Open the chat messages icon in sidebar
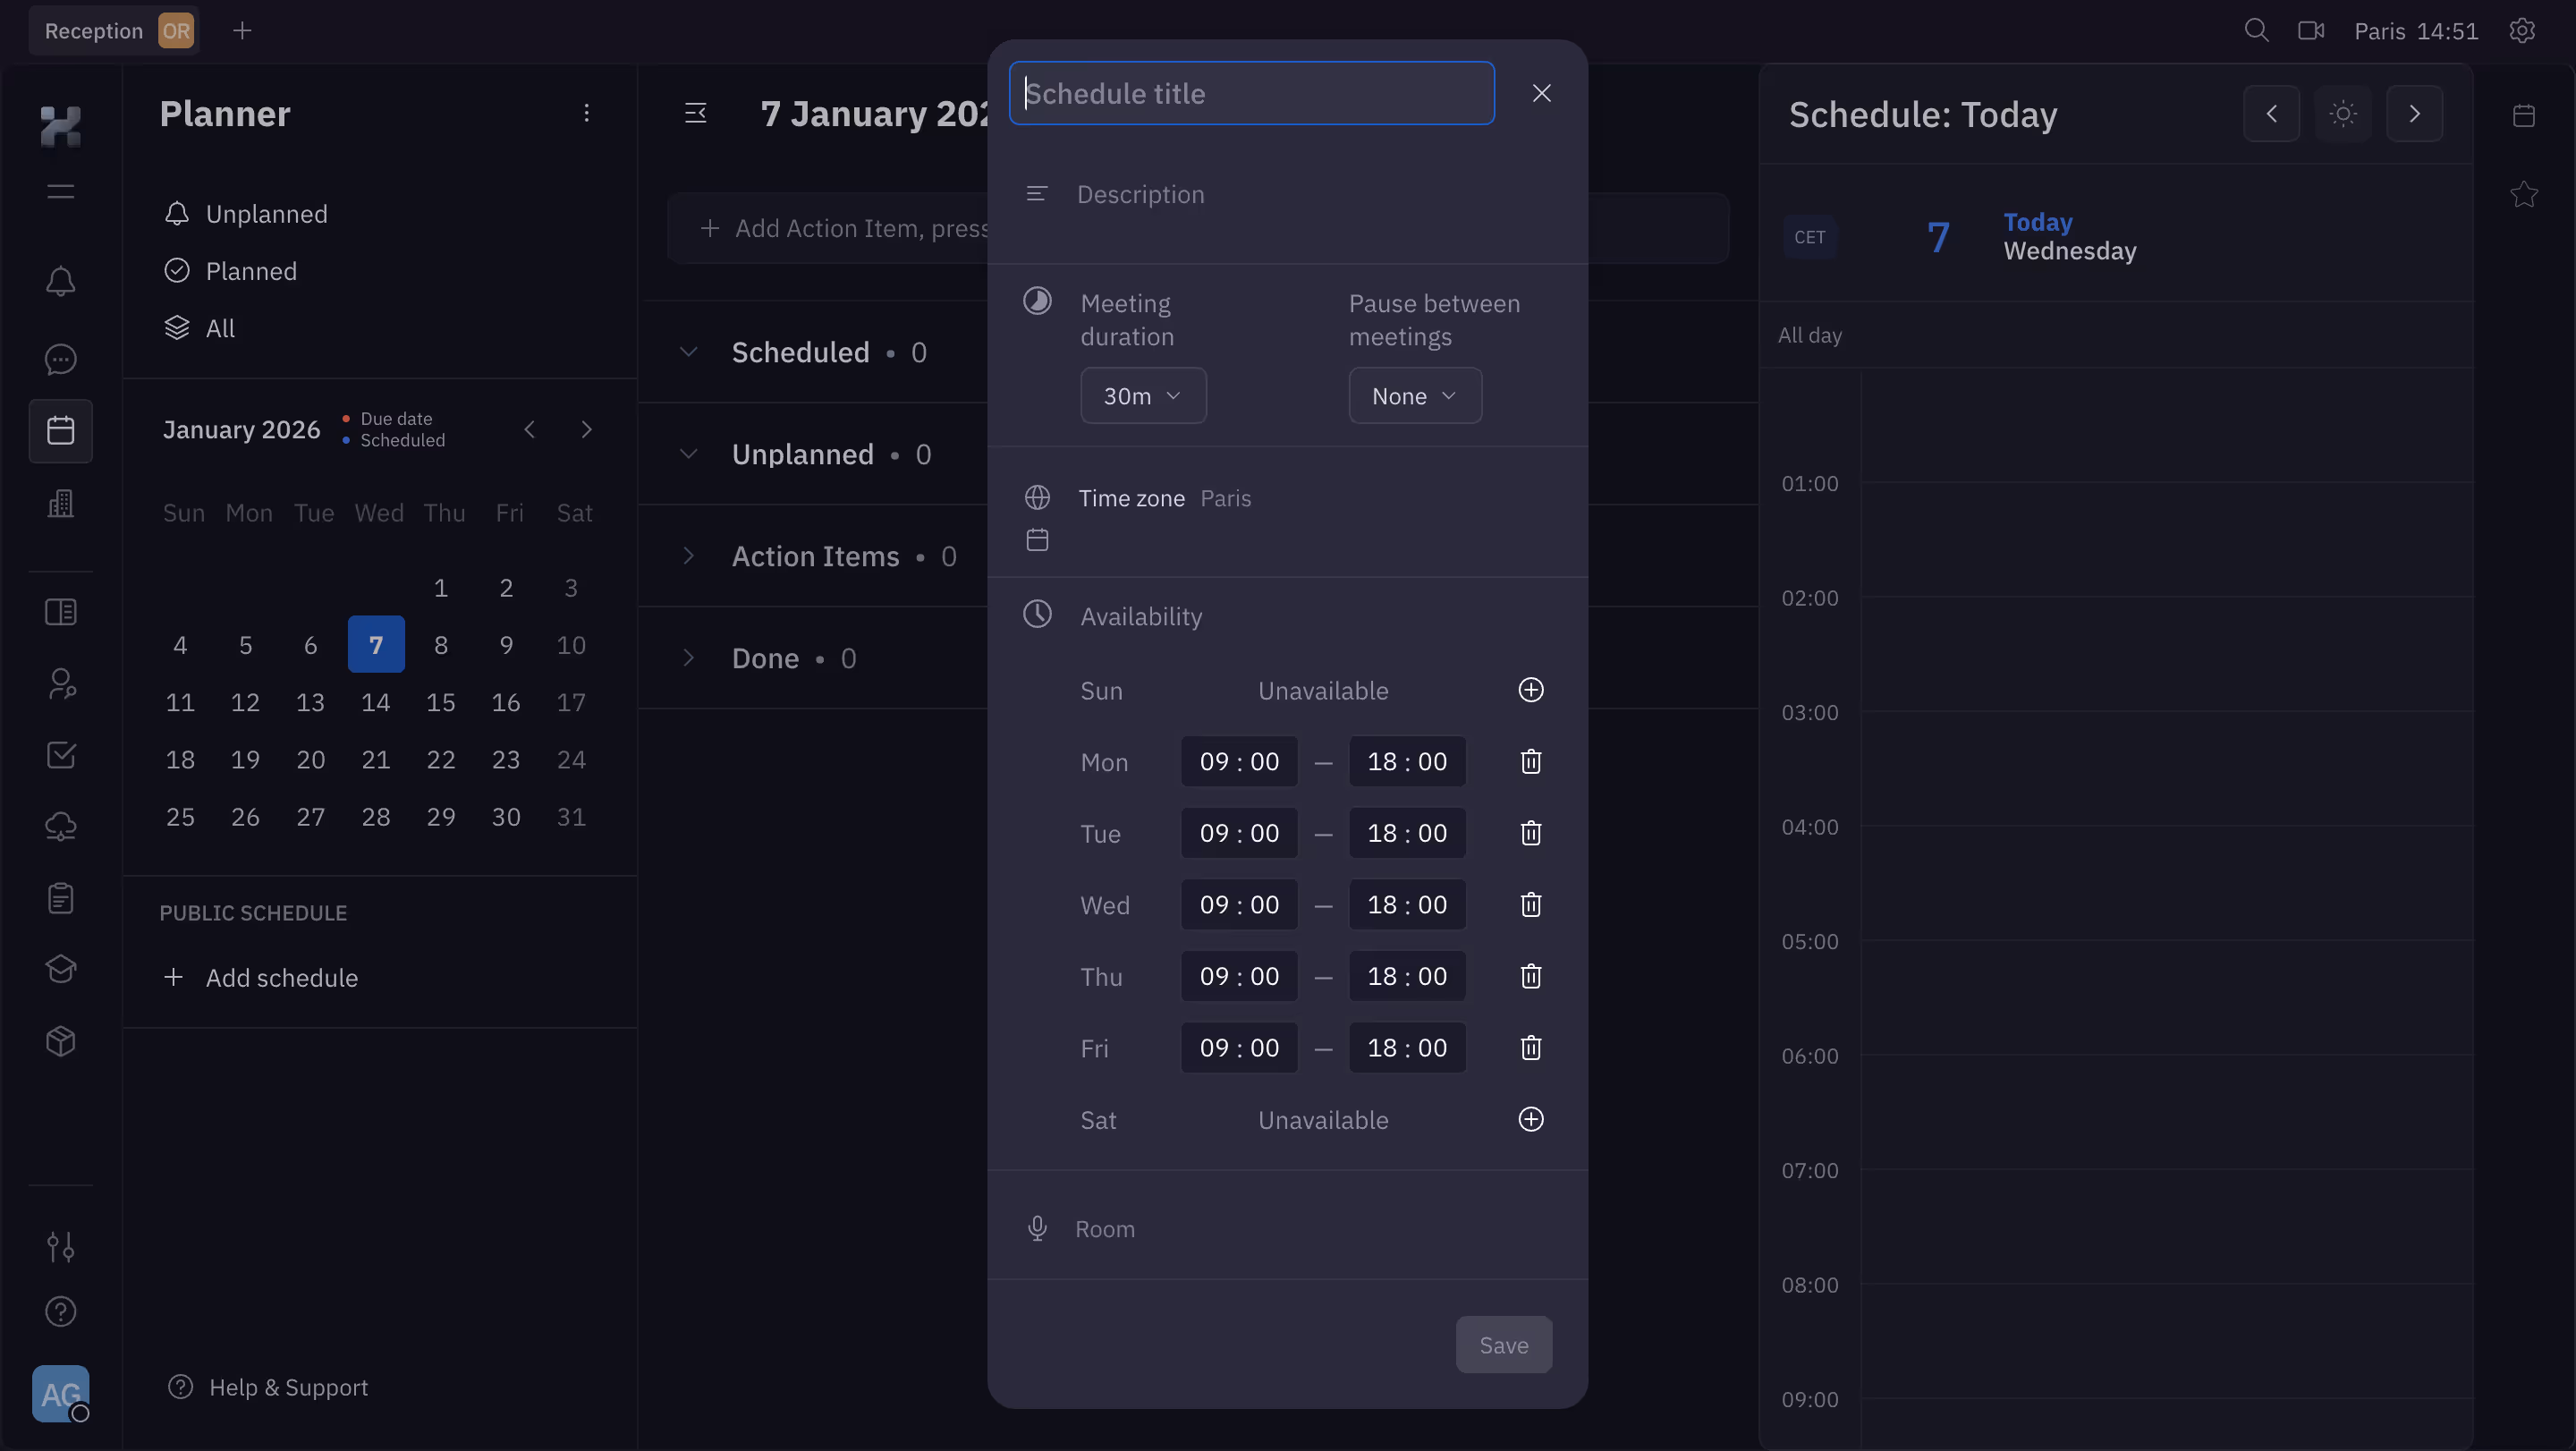The image size is (2576, 1451). pos(60,358)
